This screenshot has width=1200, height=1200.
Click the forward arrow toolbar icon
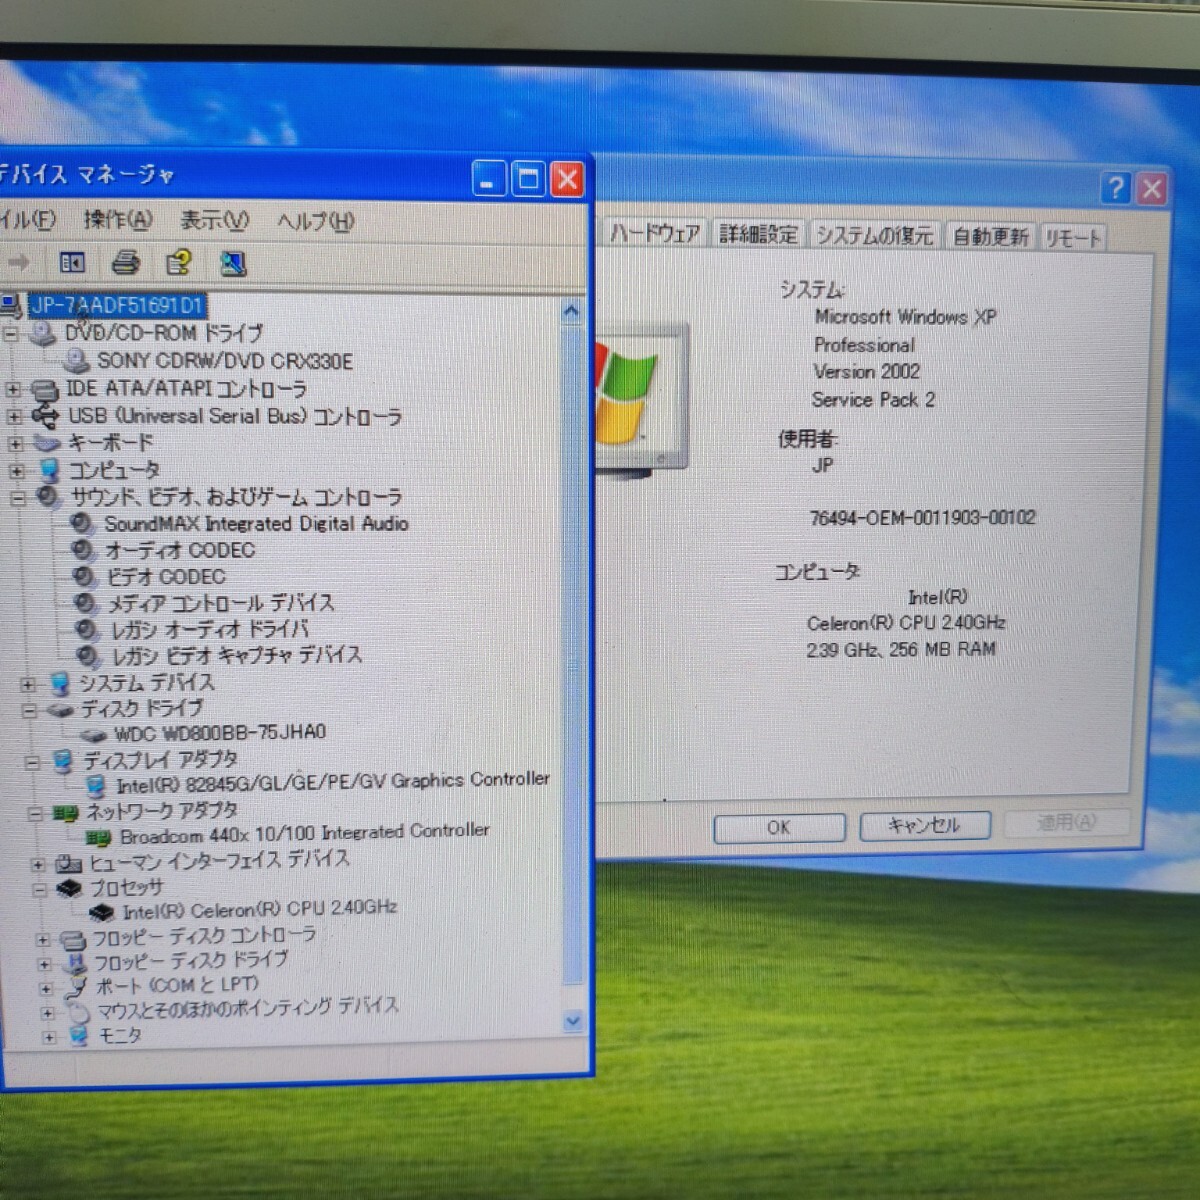point(19,262)
